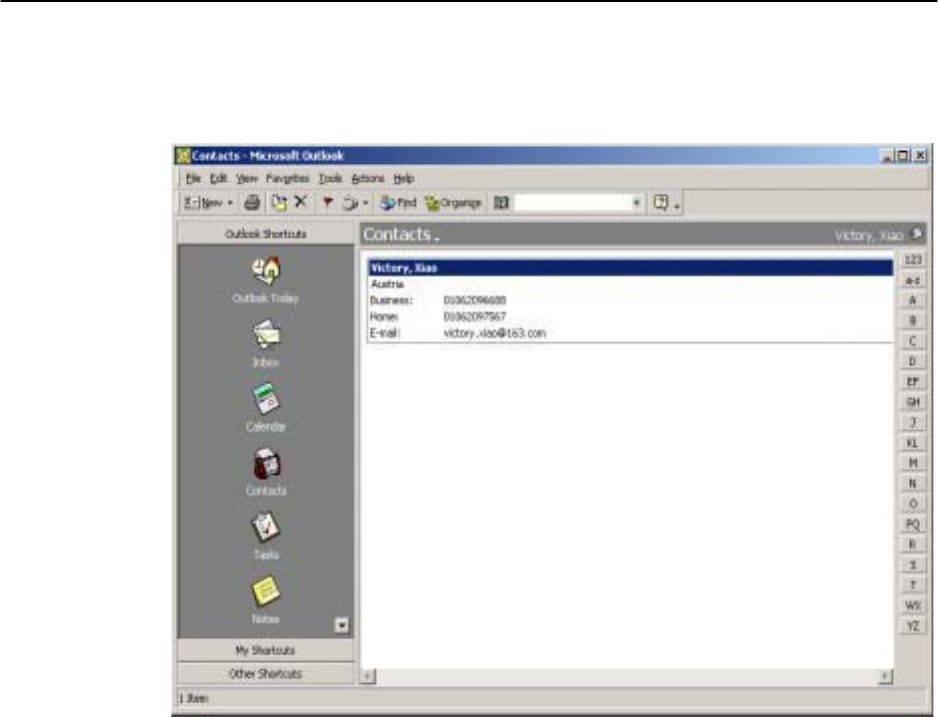Screen dimensions: 938x717
Task: Open the Tasks shortcut
Action: (266, 536)
